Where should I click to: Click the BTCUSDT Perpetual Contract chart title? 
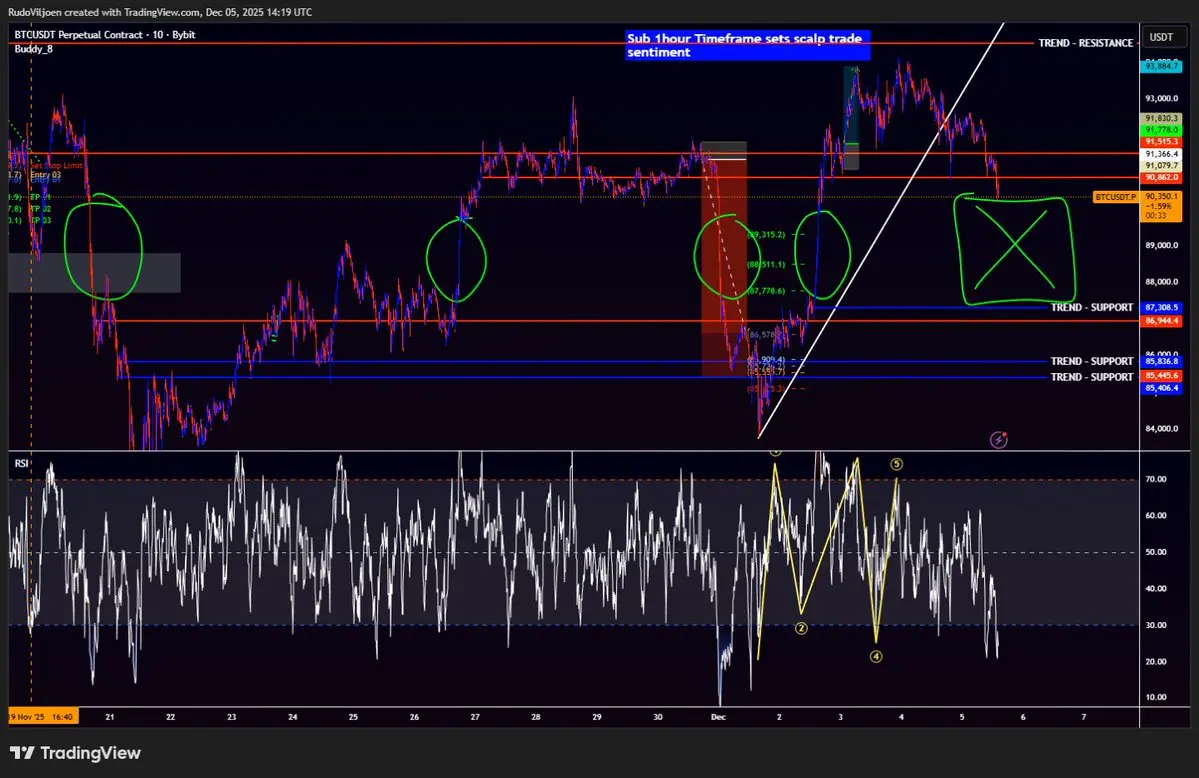(x=105, y=34)
